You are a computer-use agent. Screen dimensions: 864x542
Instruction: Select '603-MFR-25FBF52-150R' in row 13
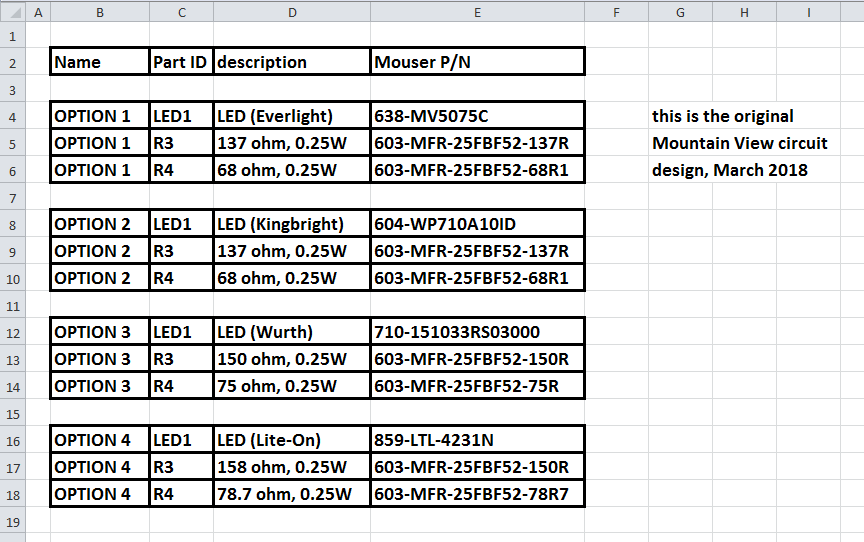[x=477, y=359]
